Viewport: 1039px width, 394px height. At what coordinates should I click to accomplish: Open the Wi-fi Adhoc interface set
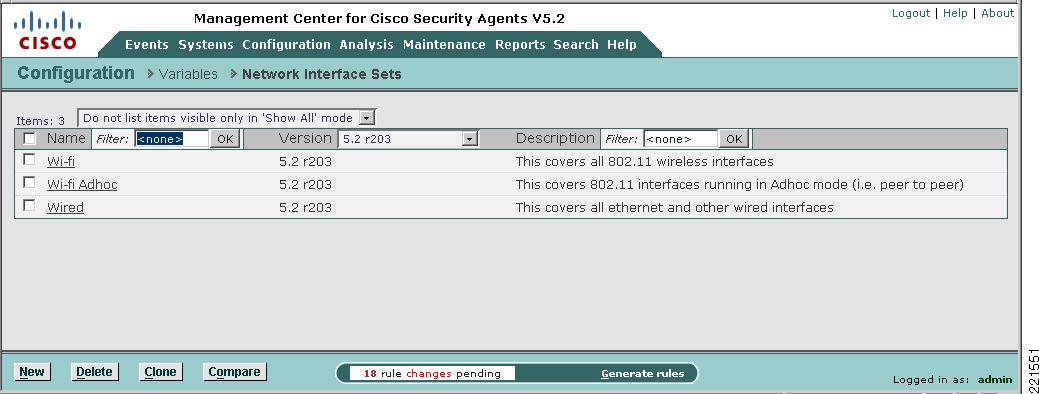tap(82, 185)
